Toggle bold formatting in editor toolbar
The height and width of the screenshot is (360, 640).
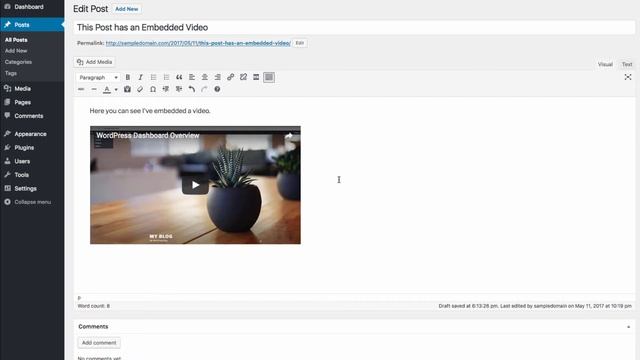(128, 77)
